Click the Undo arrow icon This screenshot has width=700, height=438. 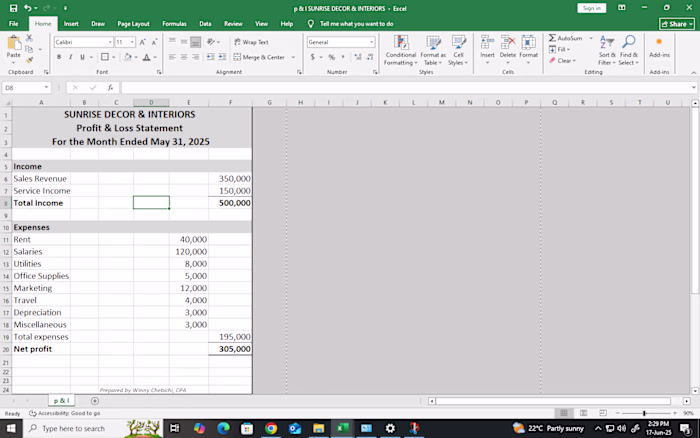pos(28,8)
